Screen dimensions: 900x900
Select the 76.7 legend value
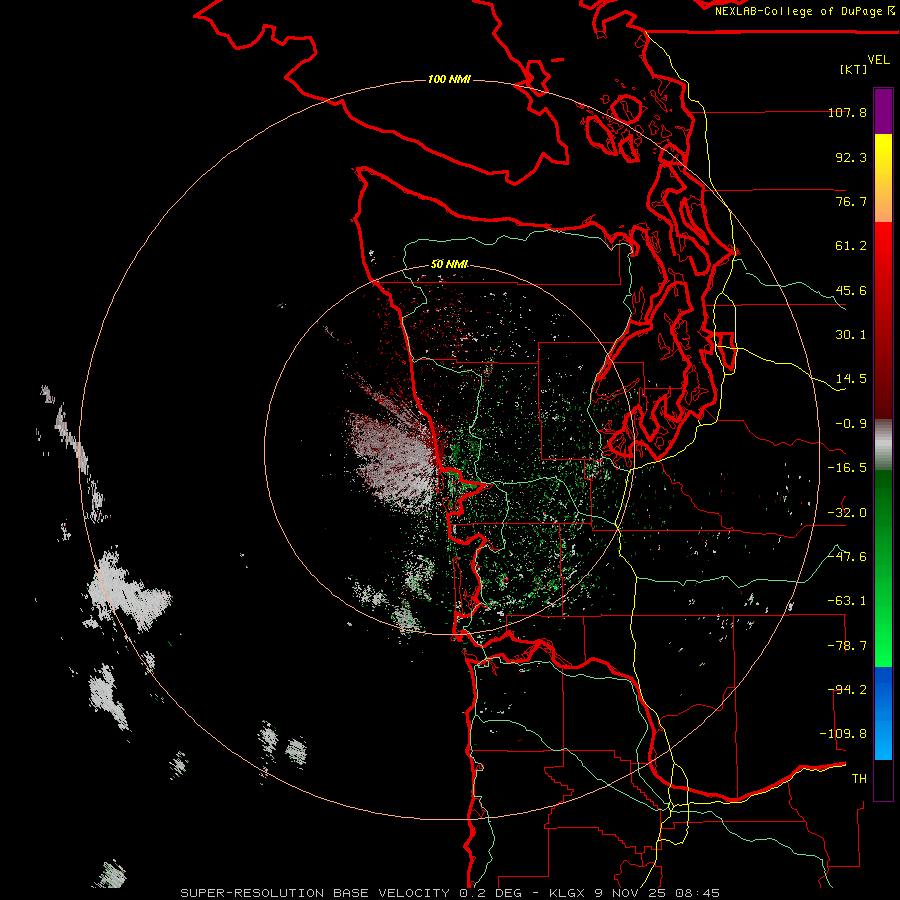[851, 201]
